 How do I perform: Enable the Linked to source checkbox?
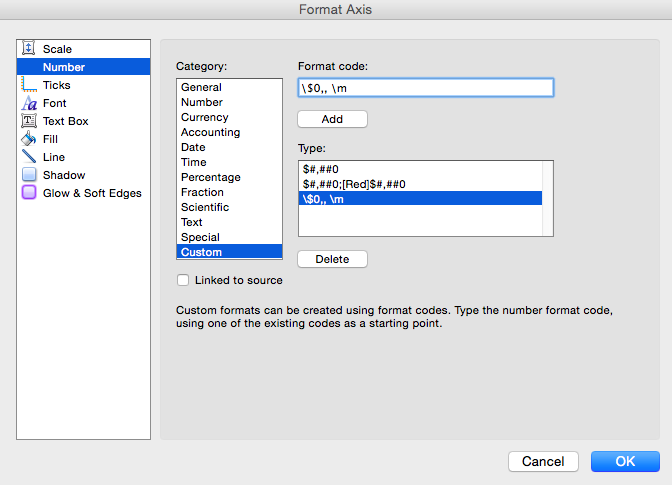(183, 281)
